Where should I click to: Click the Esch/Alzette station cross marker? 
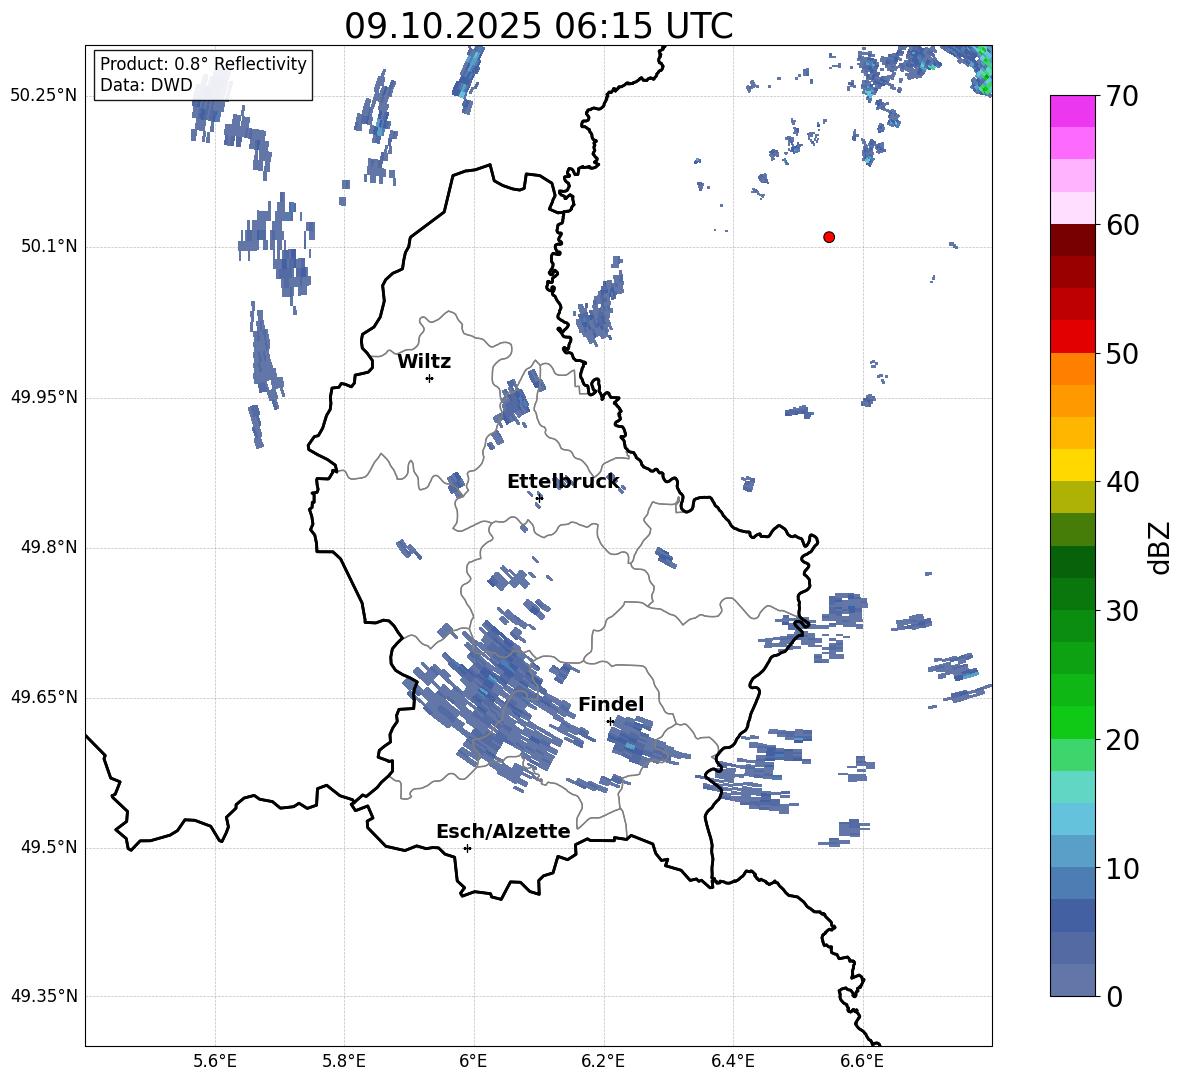tap(467, 848)
